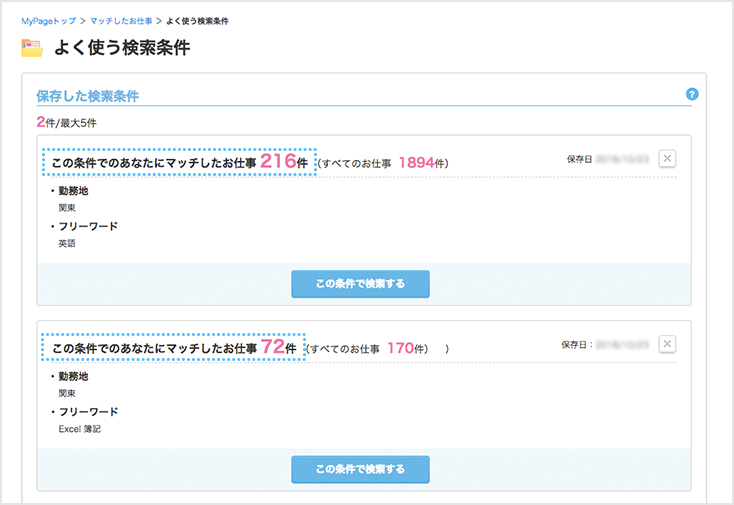
Task: Click the 216件 matched jobs count
Action: pyautogui.click(x=284, y=161)
